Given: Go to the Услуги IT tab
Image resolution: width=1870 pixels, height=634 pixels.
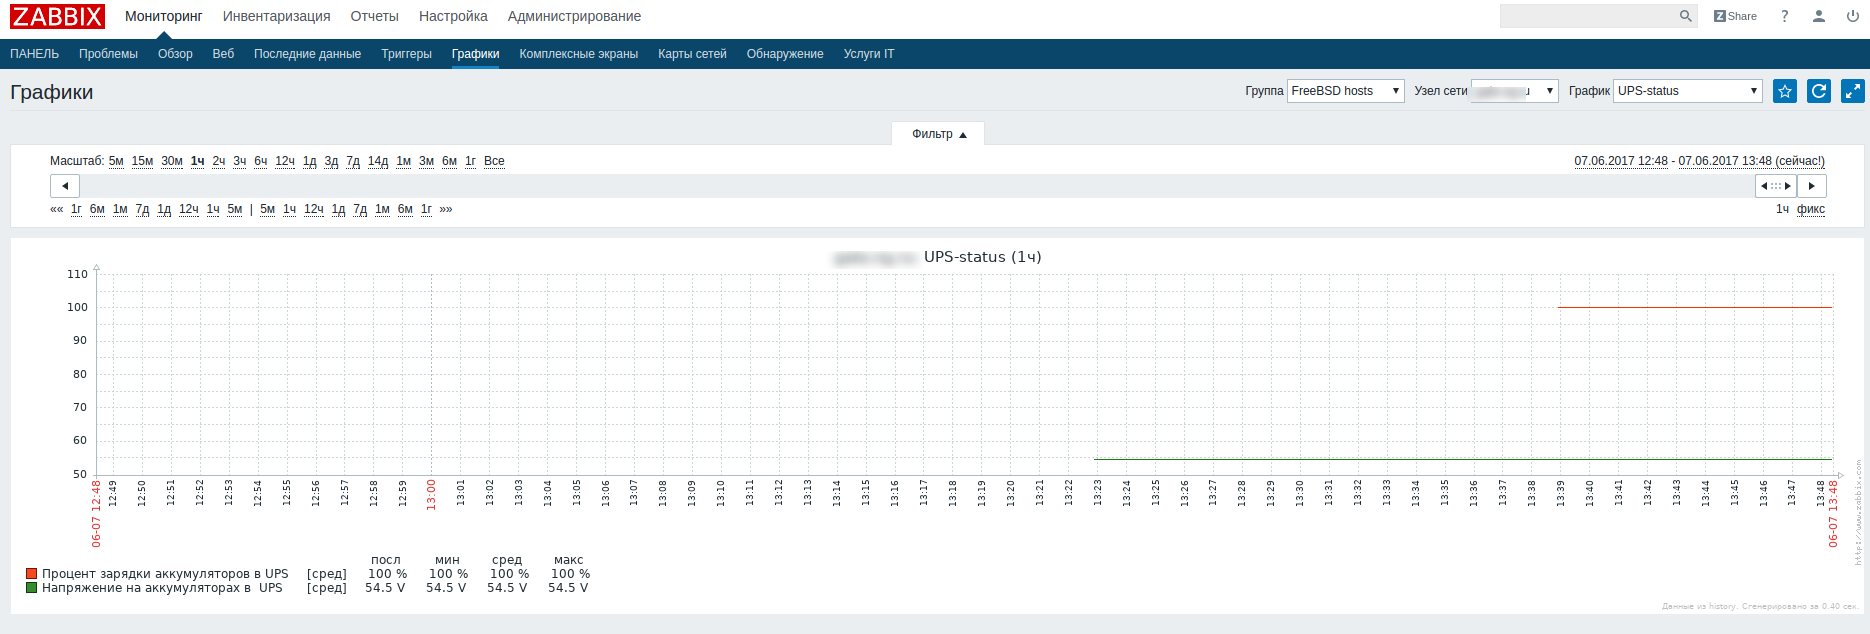Looking at the screenshot, I should pos(869,54).
